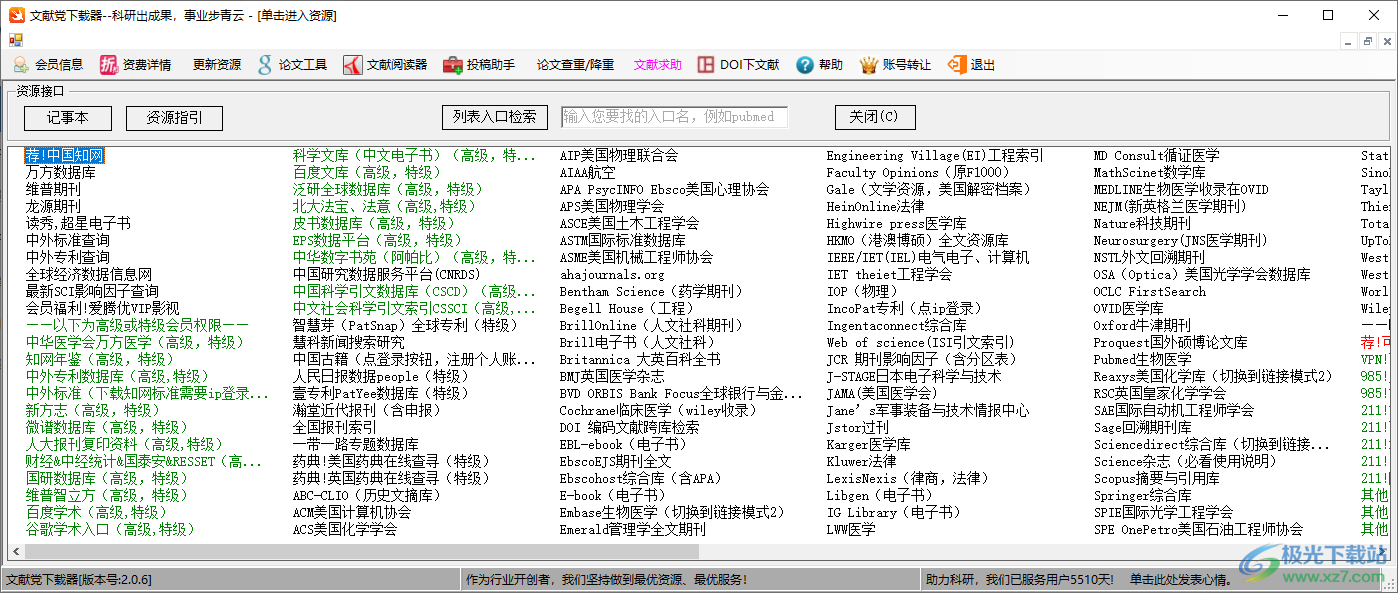Select the Nature科技期刊 entry

pyautogui.click(x=1143, y=224)
